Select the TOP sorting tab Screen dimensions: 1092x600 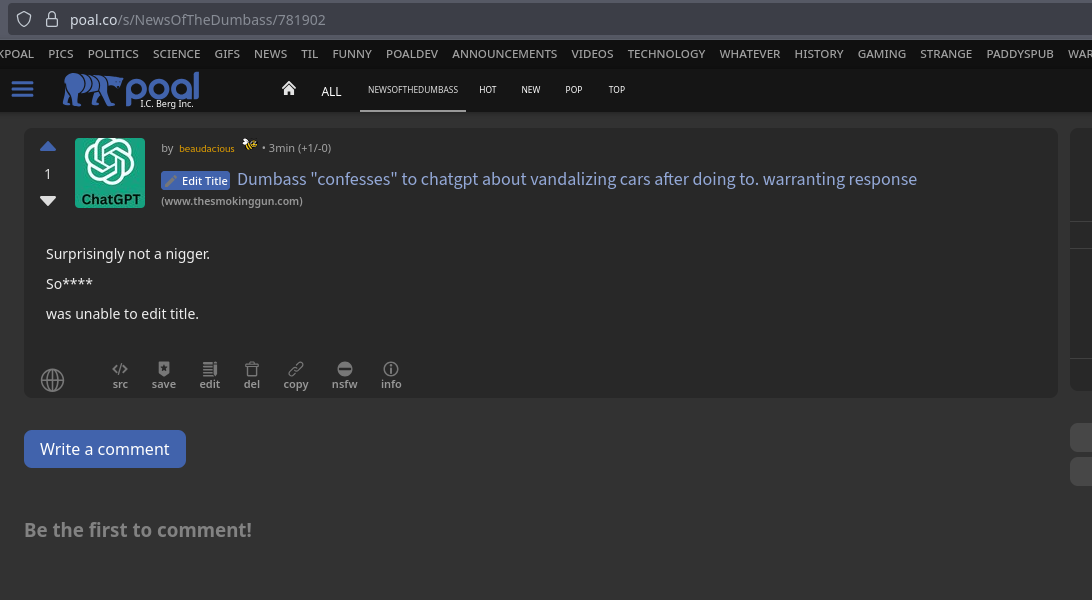(x=616, y=90)
